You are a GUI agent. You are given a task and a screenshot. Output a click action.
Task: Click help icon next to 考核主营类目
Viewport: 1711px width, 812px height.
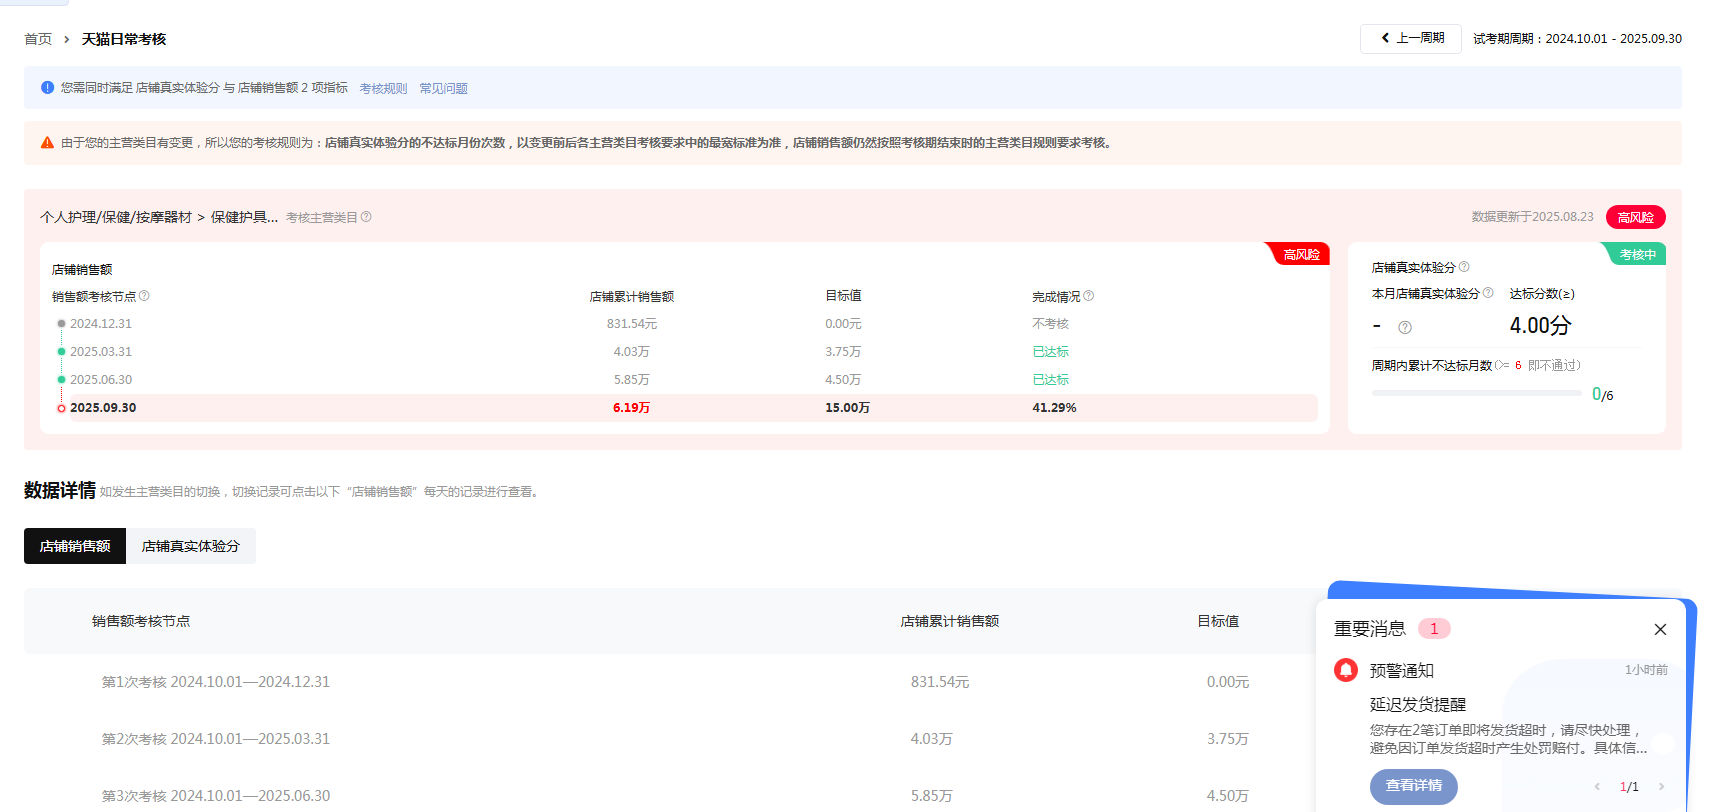point(366,217)
